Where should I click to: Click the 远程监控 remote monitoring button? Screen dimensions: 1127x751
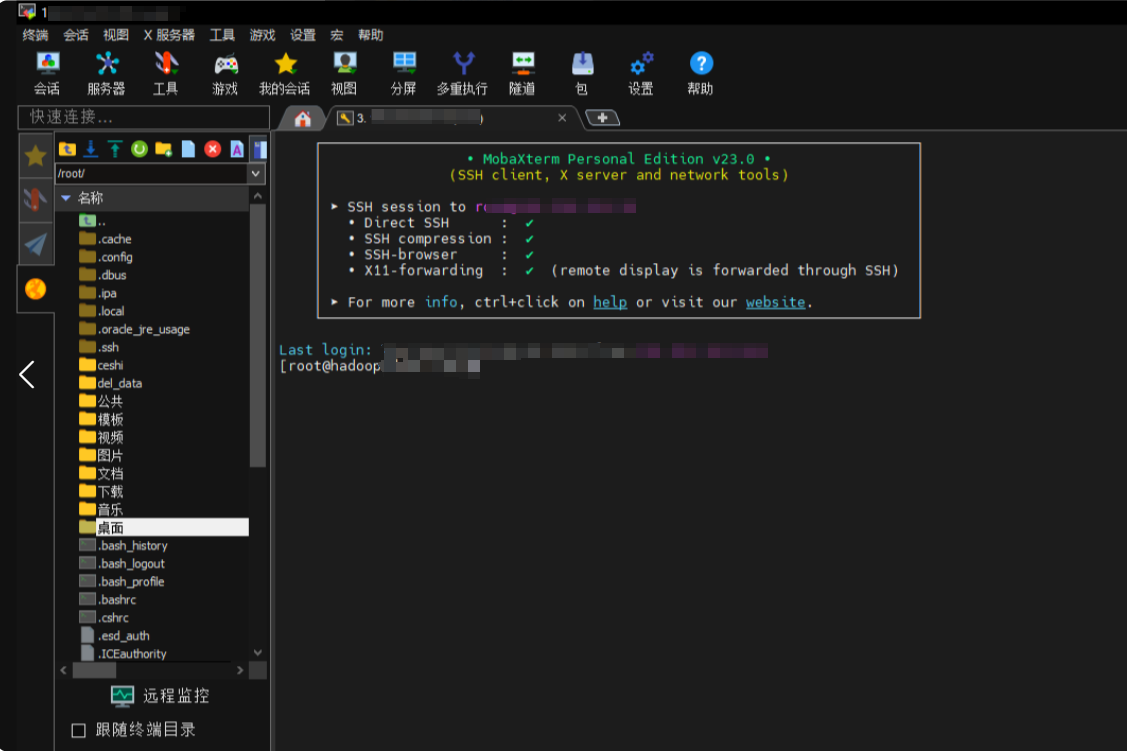[x=160, y=696]
